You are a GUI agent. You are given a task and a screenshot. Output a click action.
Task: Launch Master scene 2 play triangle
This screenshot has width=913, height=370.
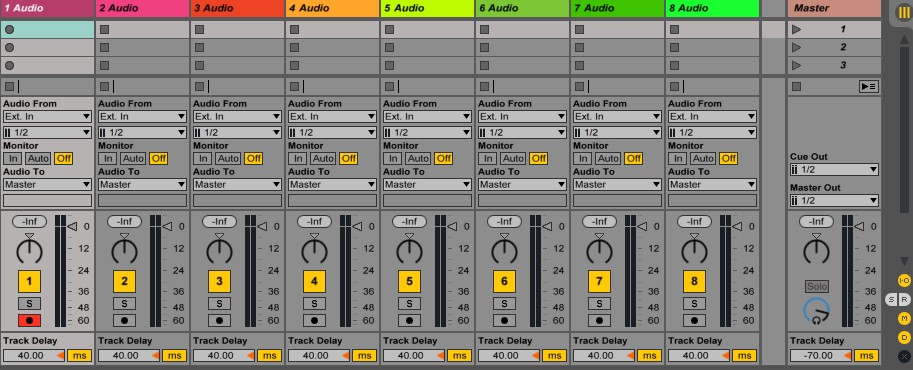797,47
